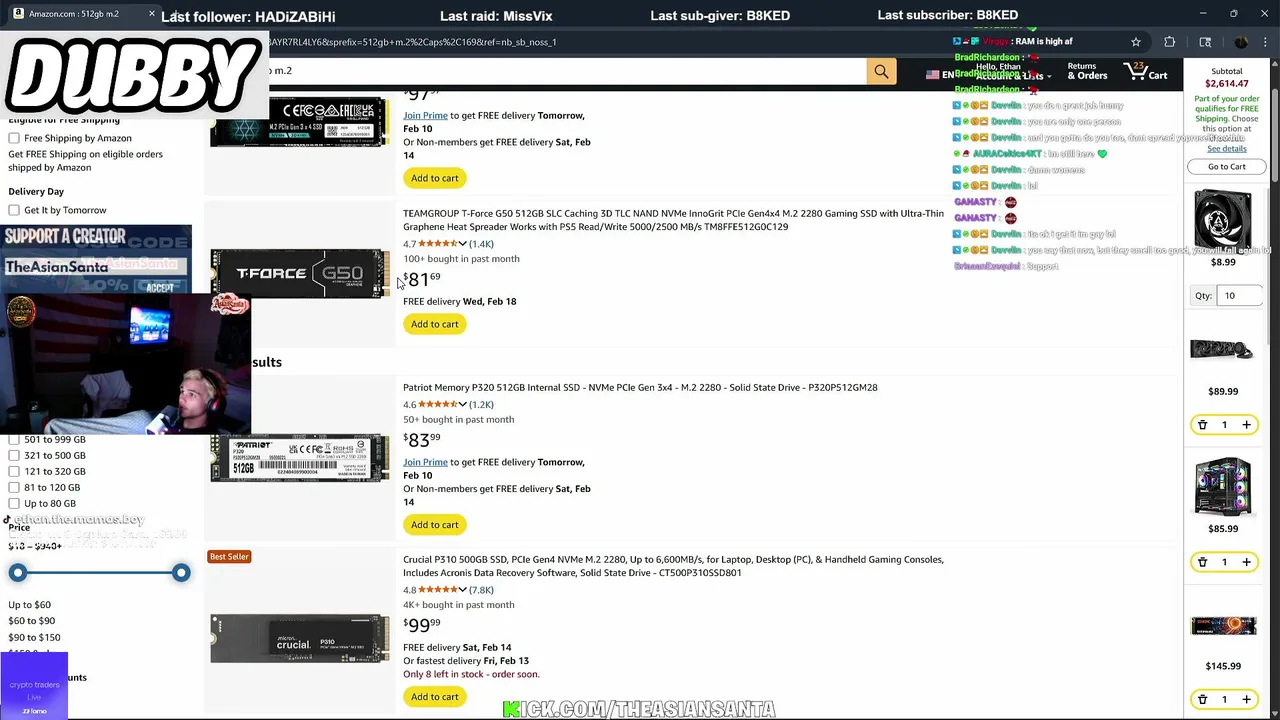This screenshot has height=720, width=1280.
Task: Click Go to Cart button
Action: (x=1227, y=167)
